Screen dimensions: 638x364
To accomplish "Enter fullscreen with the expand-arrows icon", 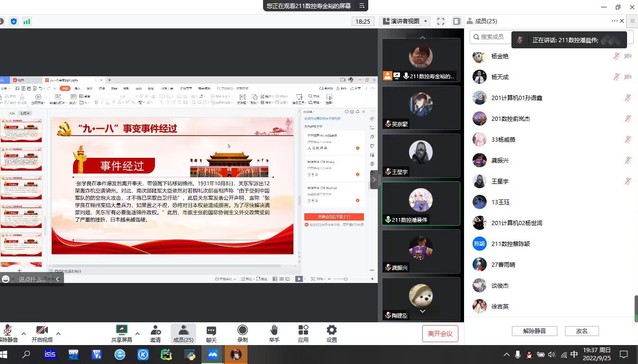I will click(x=441, y=21).
